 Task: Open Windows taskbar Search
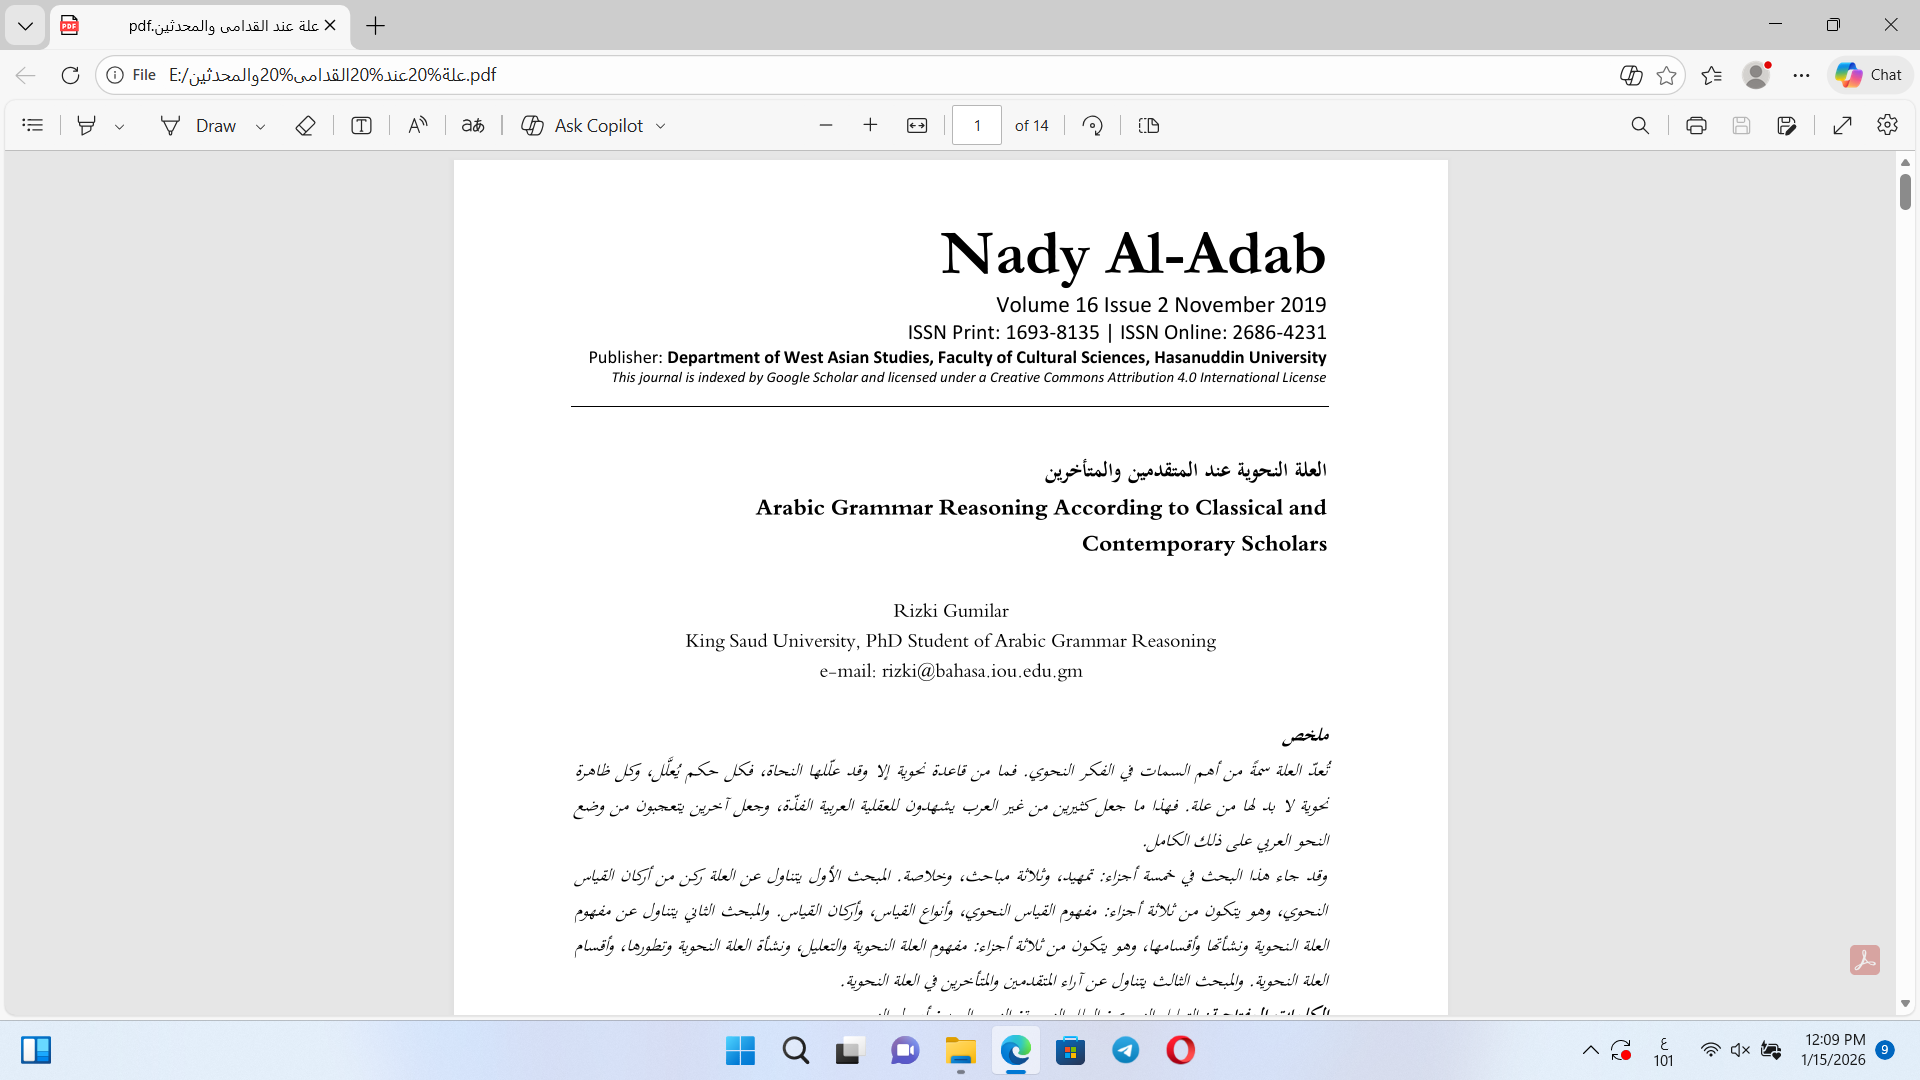(796, 1050)
